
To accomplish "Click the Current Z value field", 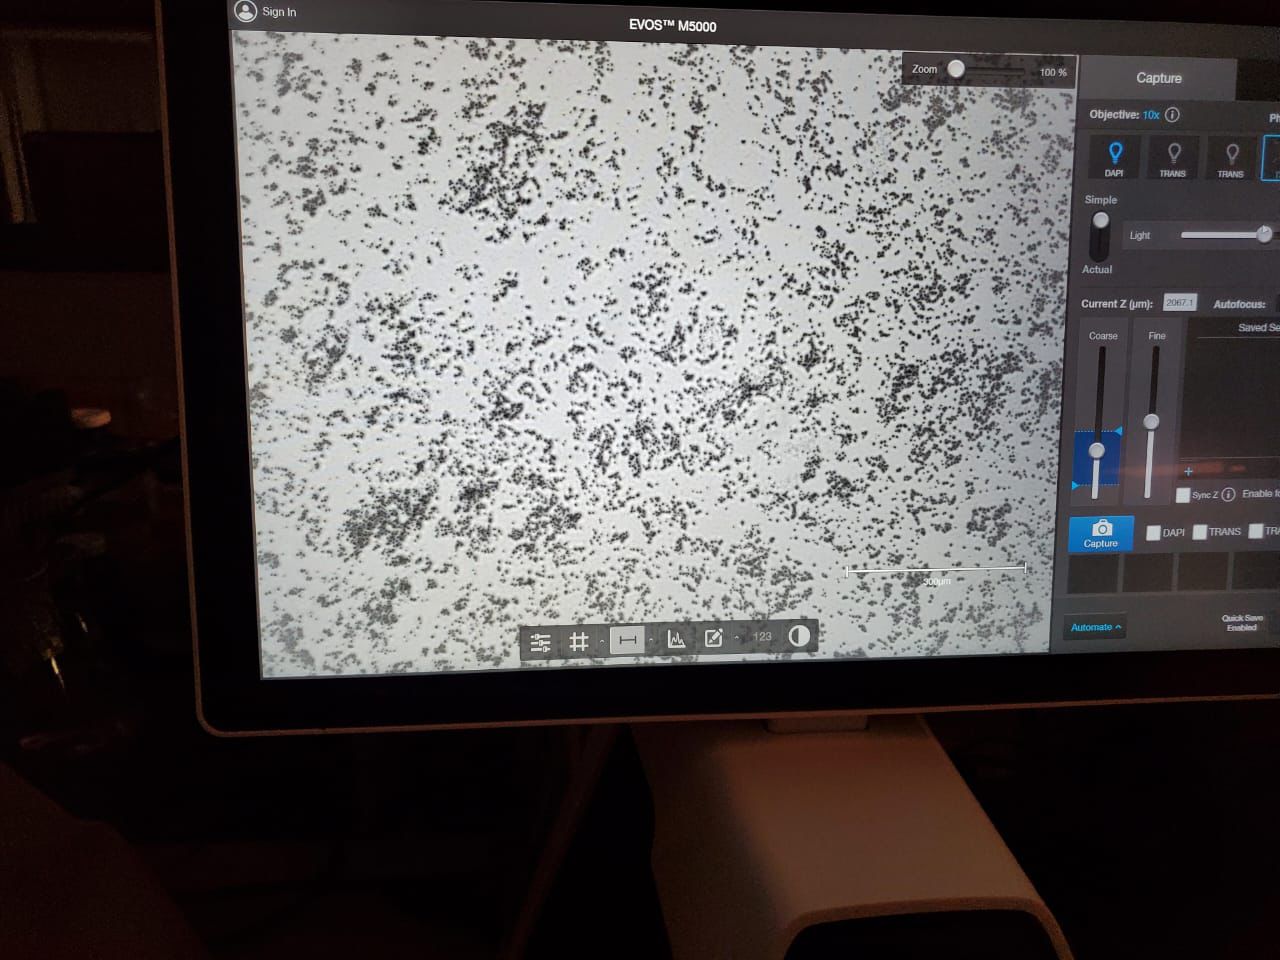I will pyautogui.click(x=1179, y=303).
